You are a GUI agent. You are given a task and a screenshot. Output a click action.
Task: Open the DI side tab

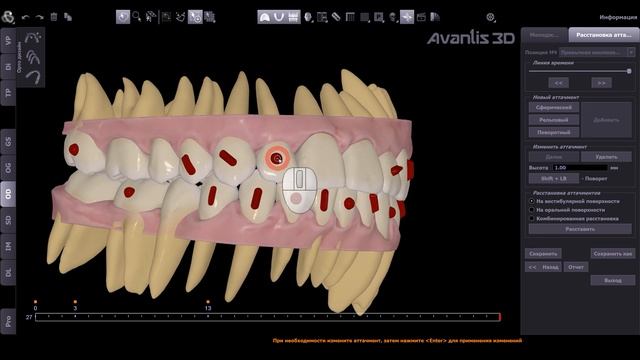[8, 67]
